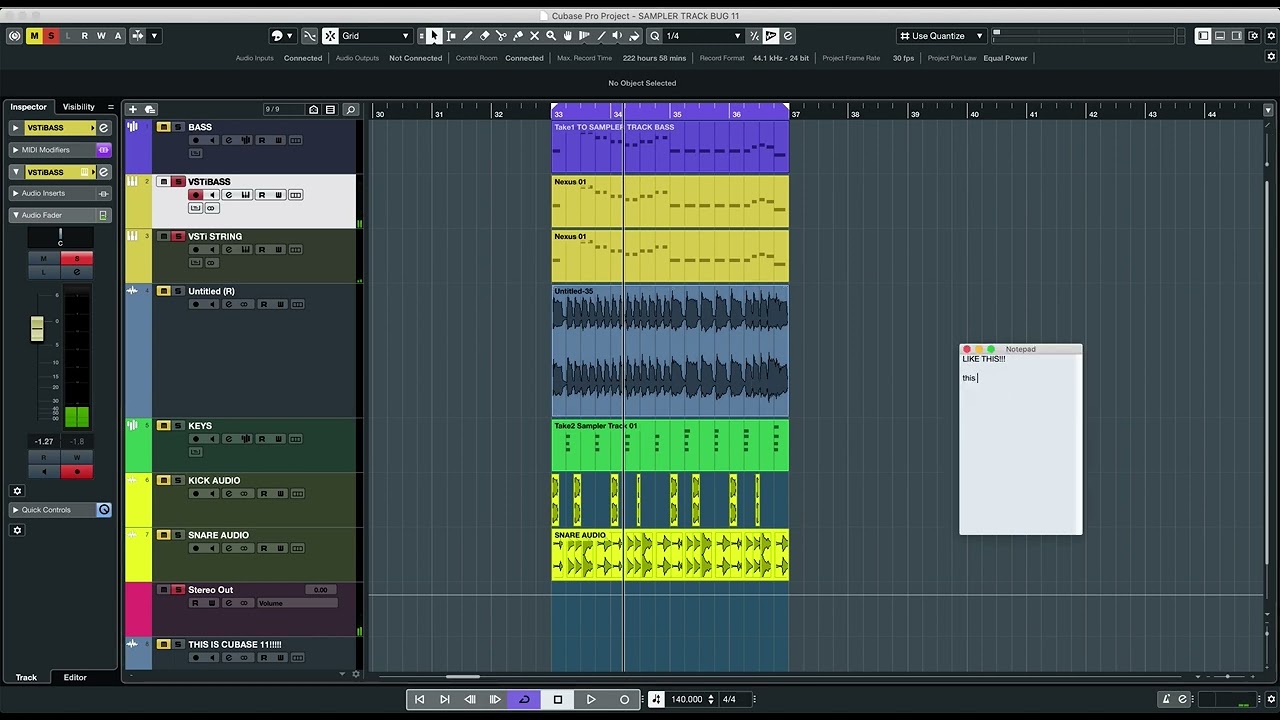Unsolo the VSTi STRING track

(178, 237)
